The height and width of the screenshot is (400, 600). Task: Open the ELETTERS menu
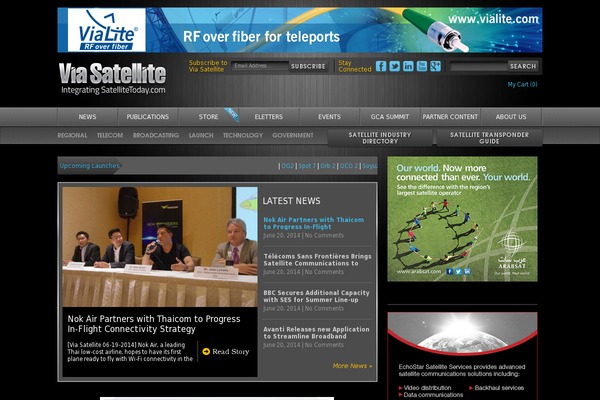click(x=269, y=117)
